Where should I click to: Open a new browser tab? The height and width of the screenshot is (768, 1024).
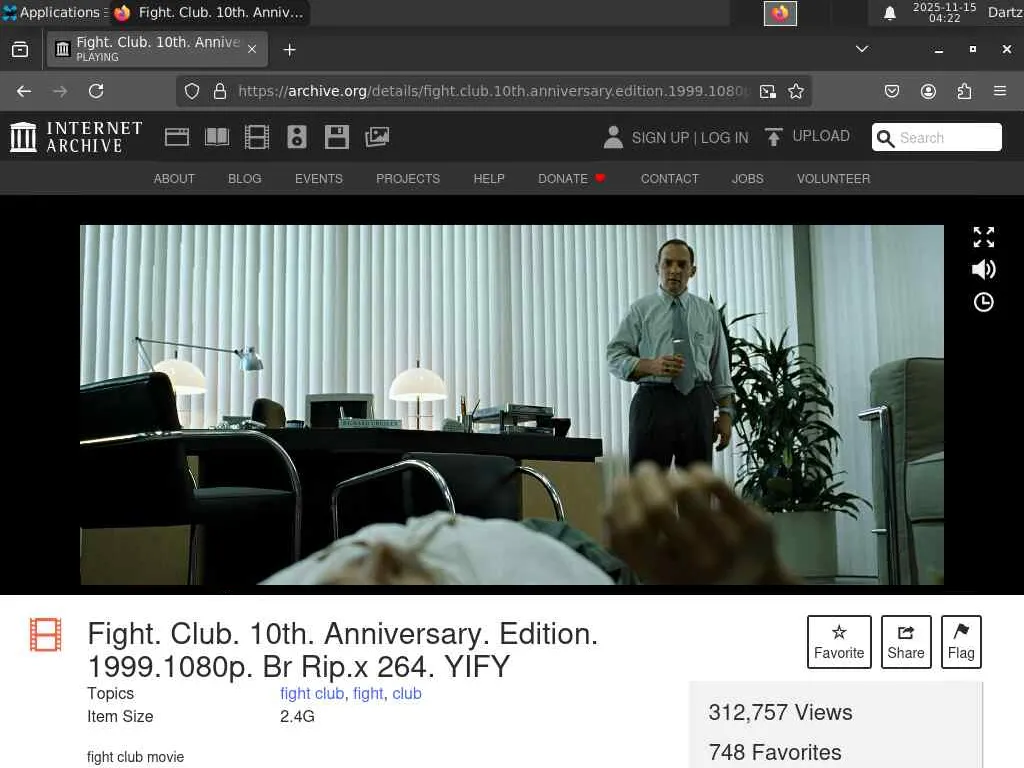click(x=289, y=50)
